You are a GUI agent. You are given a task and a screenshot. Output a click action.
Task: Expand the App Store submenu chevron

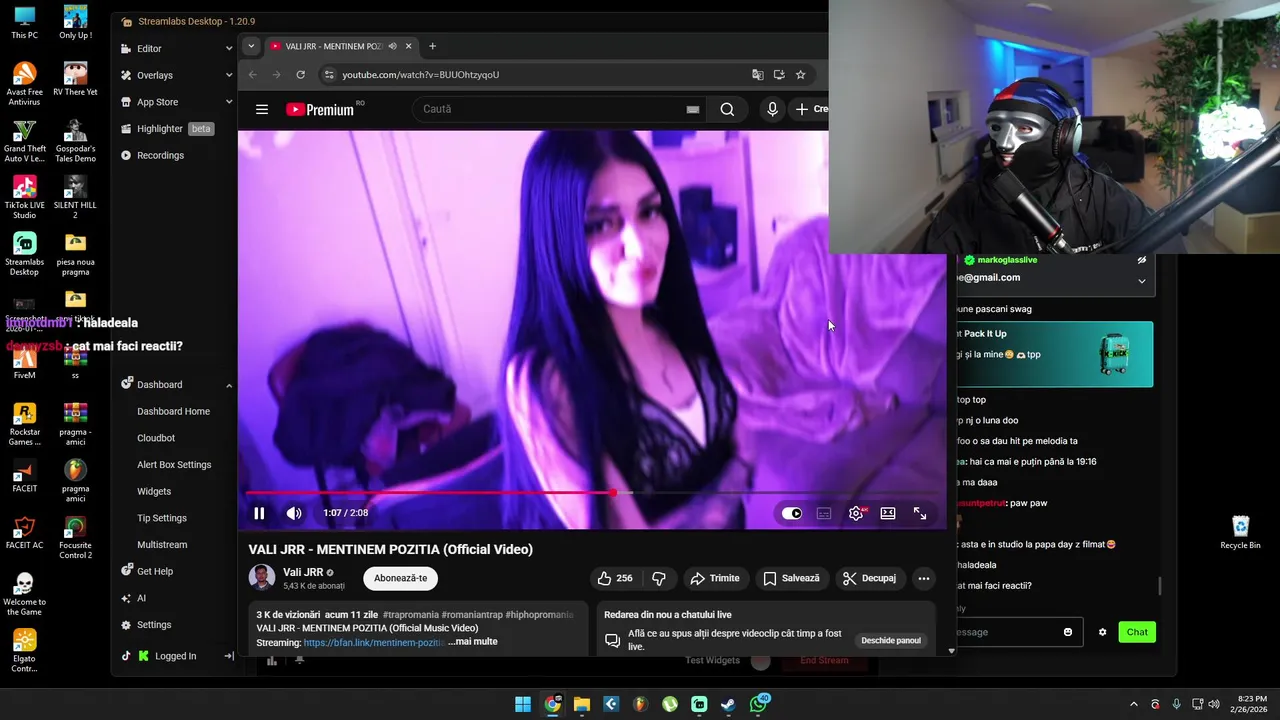pyautogui.click(x=228, y=102)
